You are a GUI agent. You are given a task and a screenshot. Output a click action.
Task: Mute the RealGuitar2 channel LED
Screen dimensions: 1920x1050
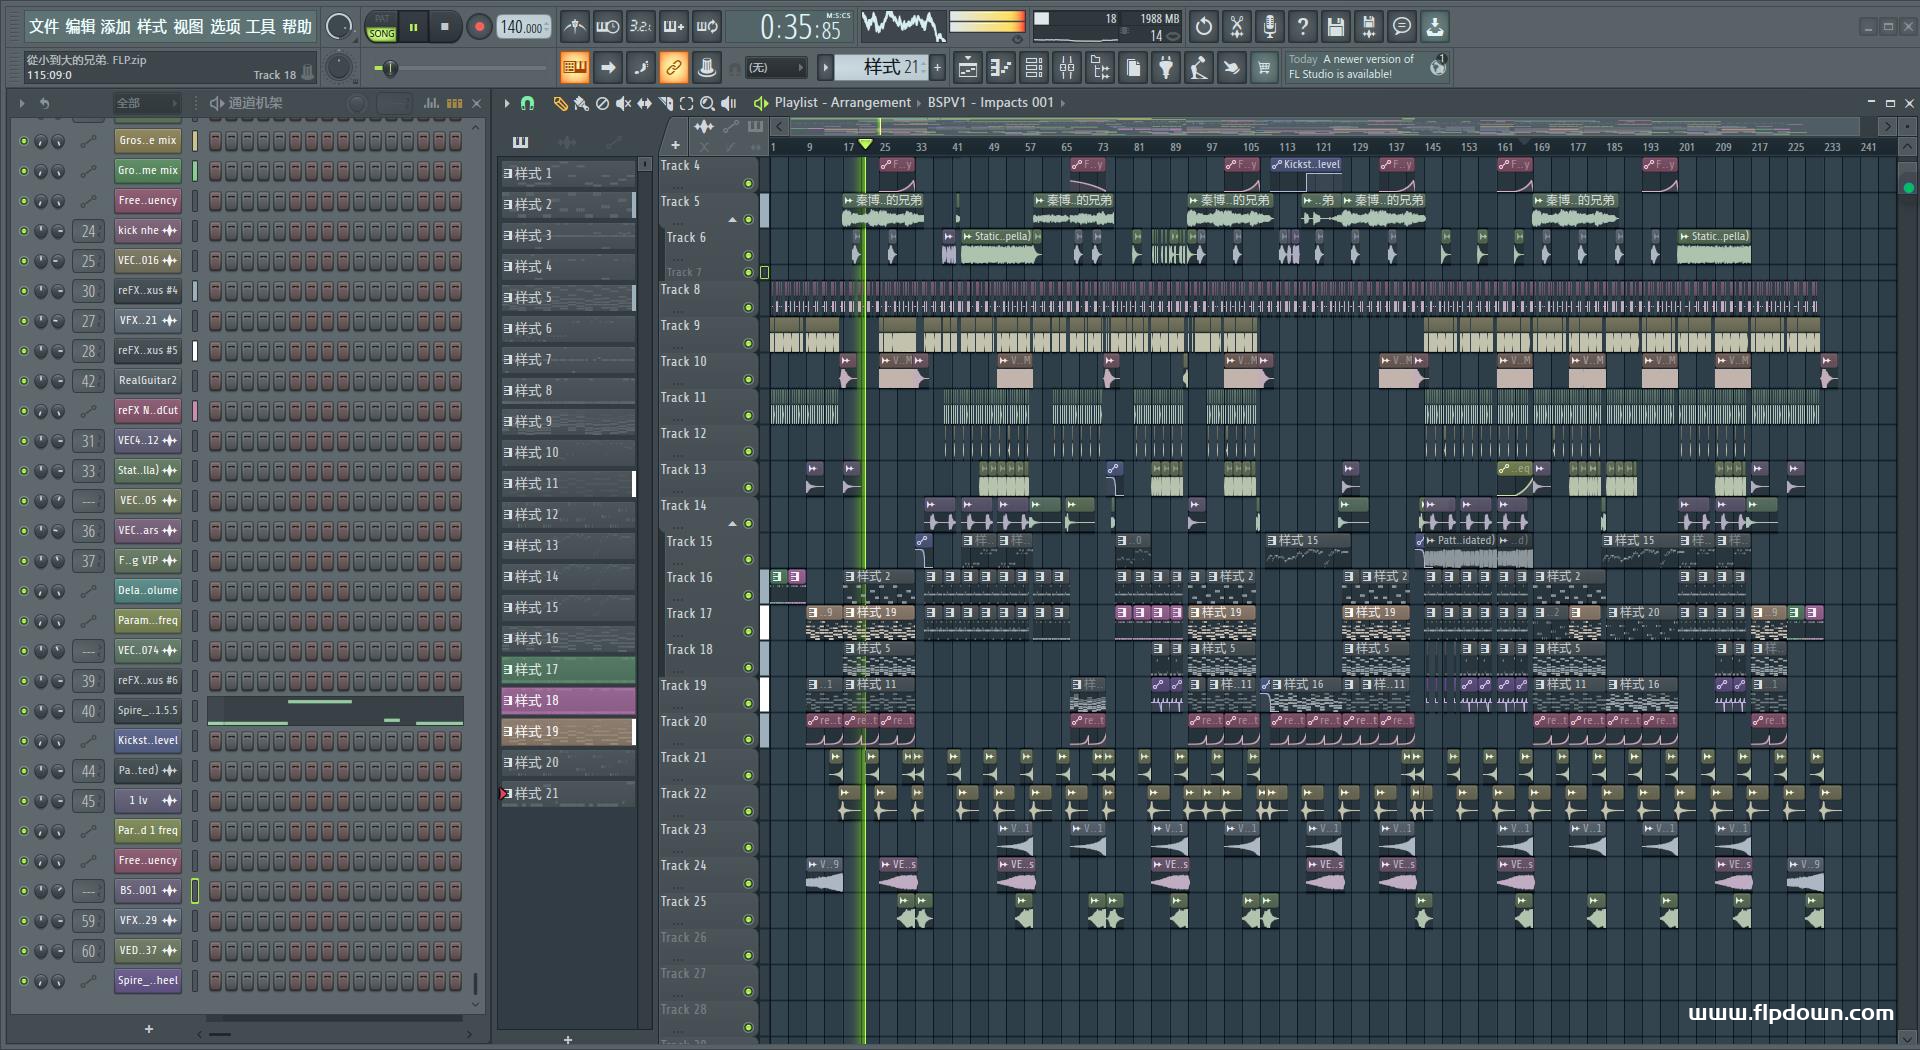pos(24,381)
